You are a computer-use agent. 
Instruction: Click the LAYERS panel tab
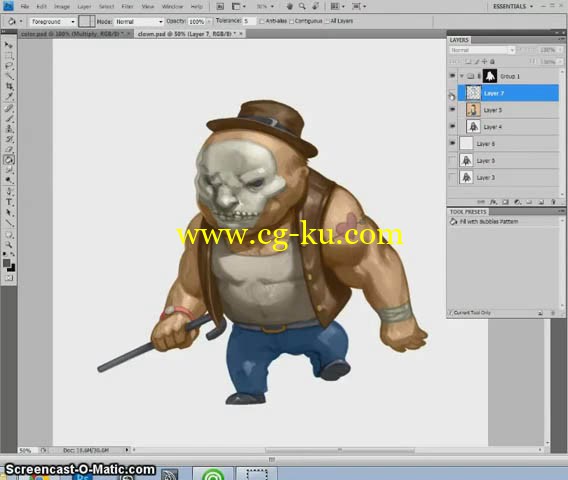pos(459,40)
